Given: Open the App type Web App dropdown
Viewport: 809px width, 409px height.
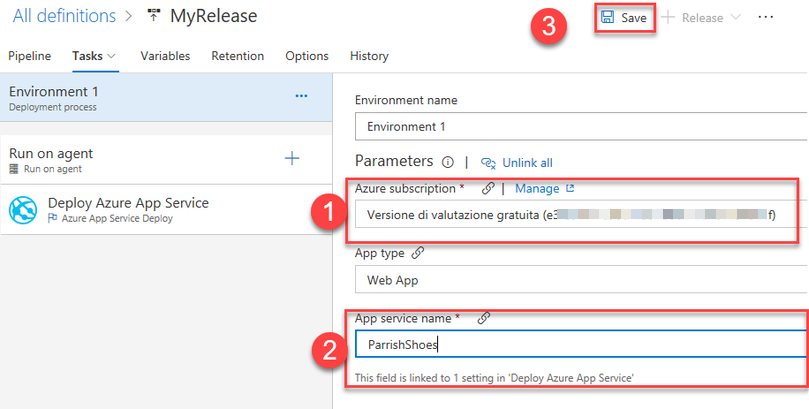Looking at the screenshot, I should (x=580, y=280).
